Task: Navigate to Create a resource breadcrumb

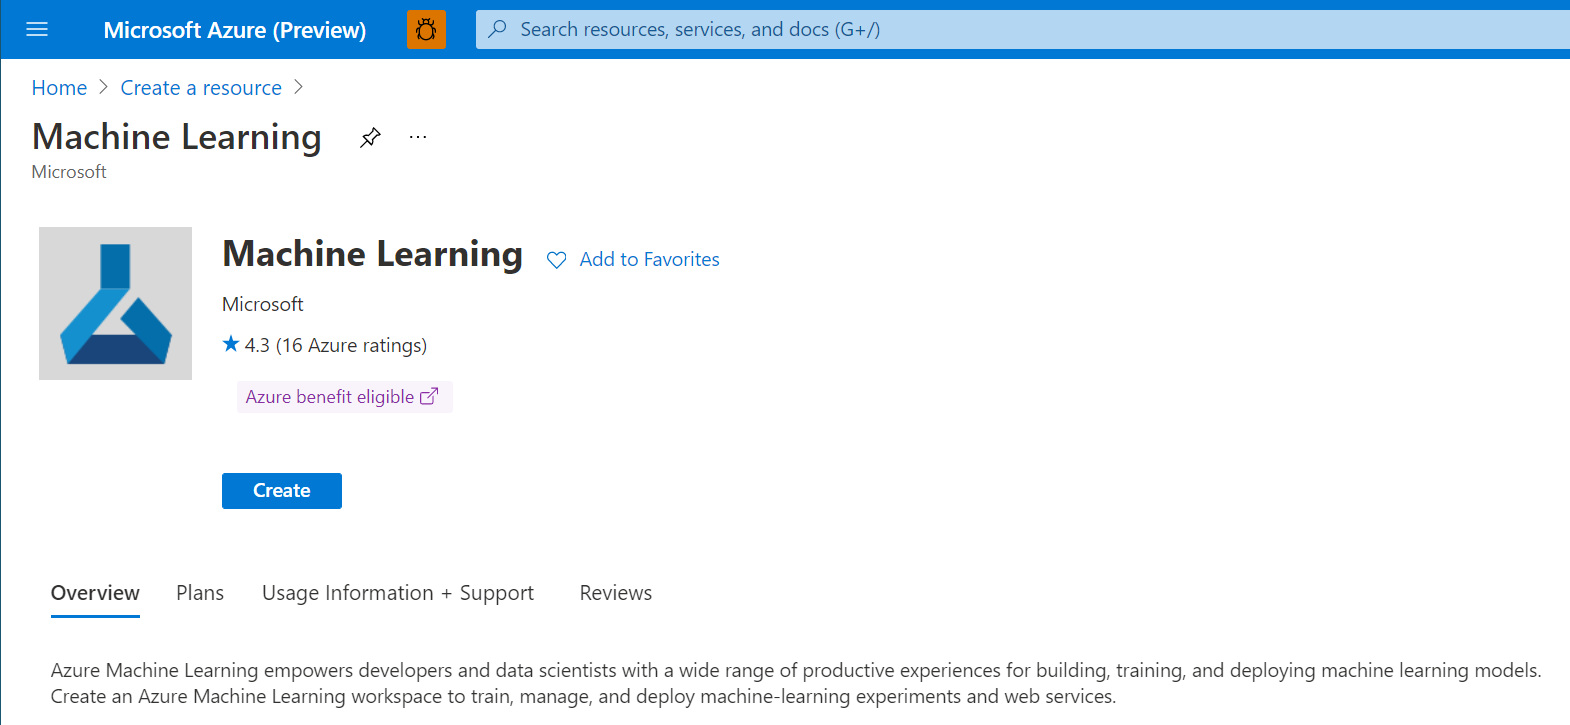Action: click(x=201, y=88)
